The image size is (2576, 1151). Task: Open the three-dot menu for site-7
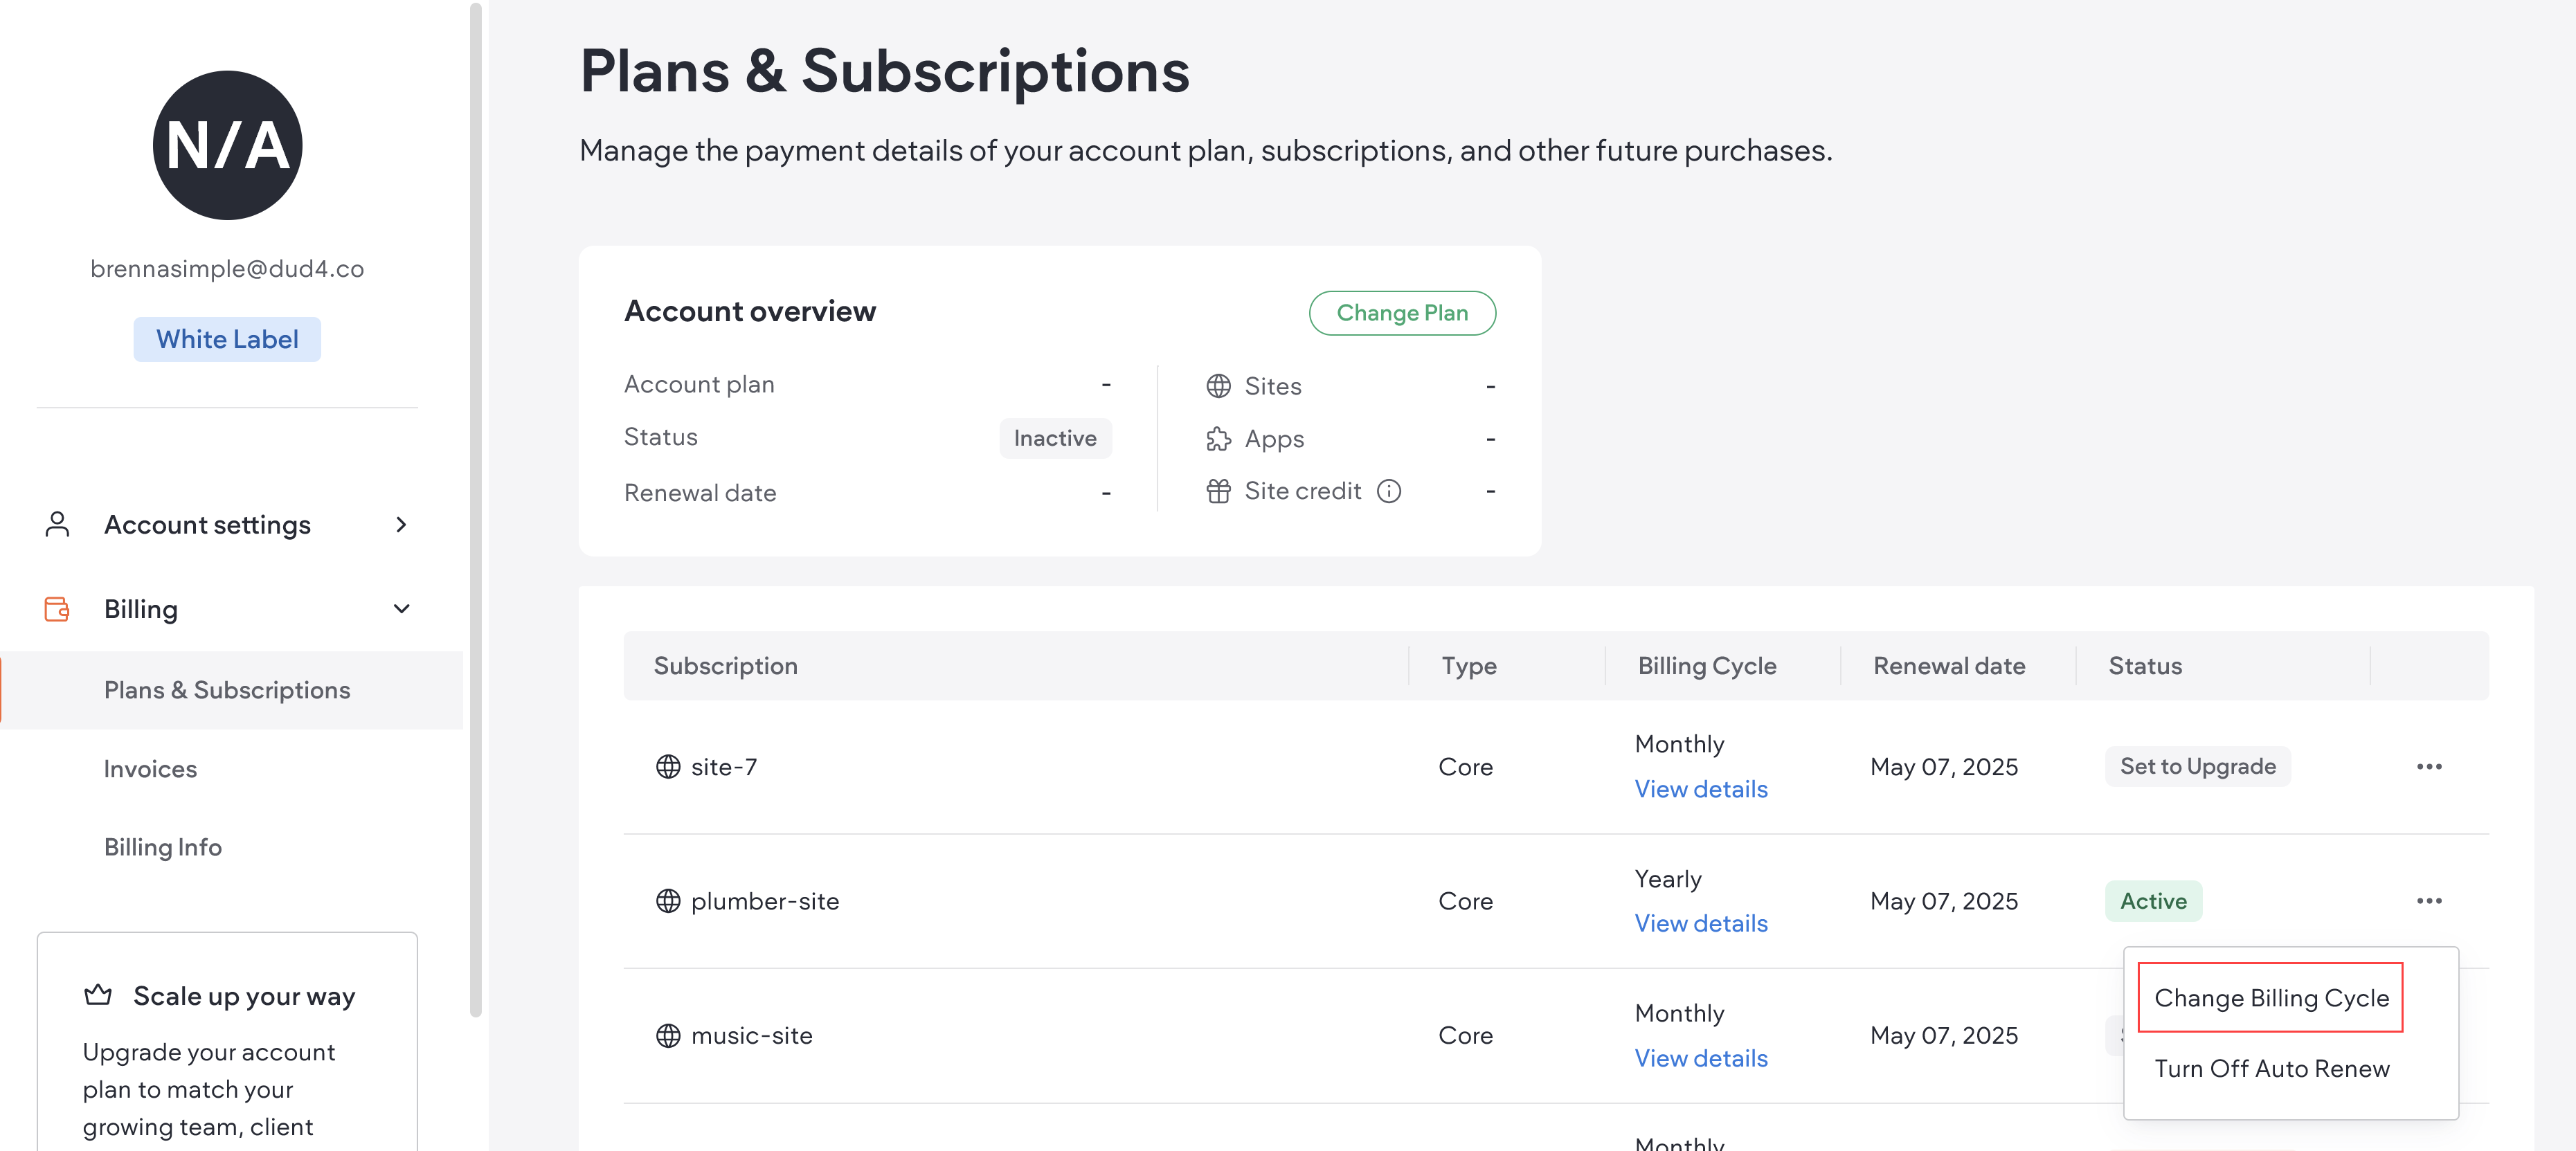pyautogui.click(x=2429, y=767)
